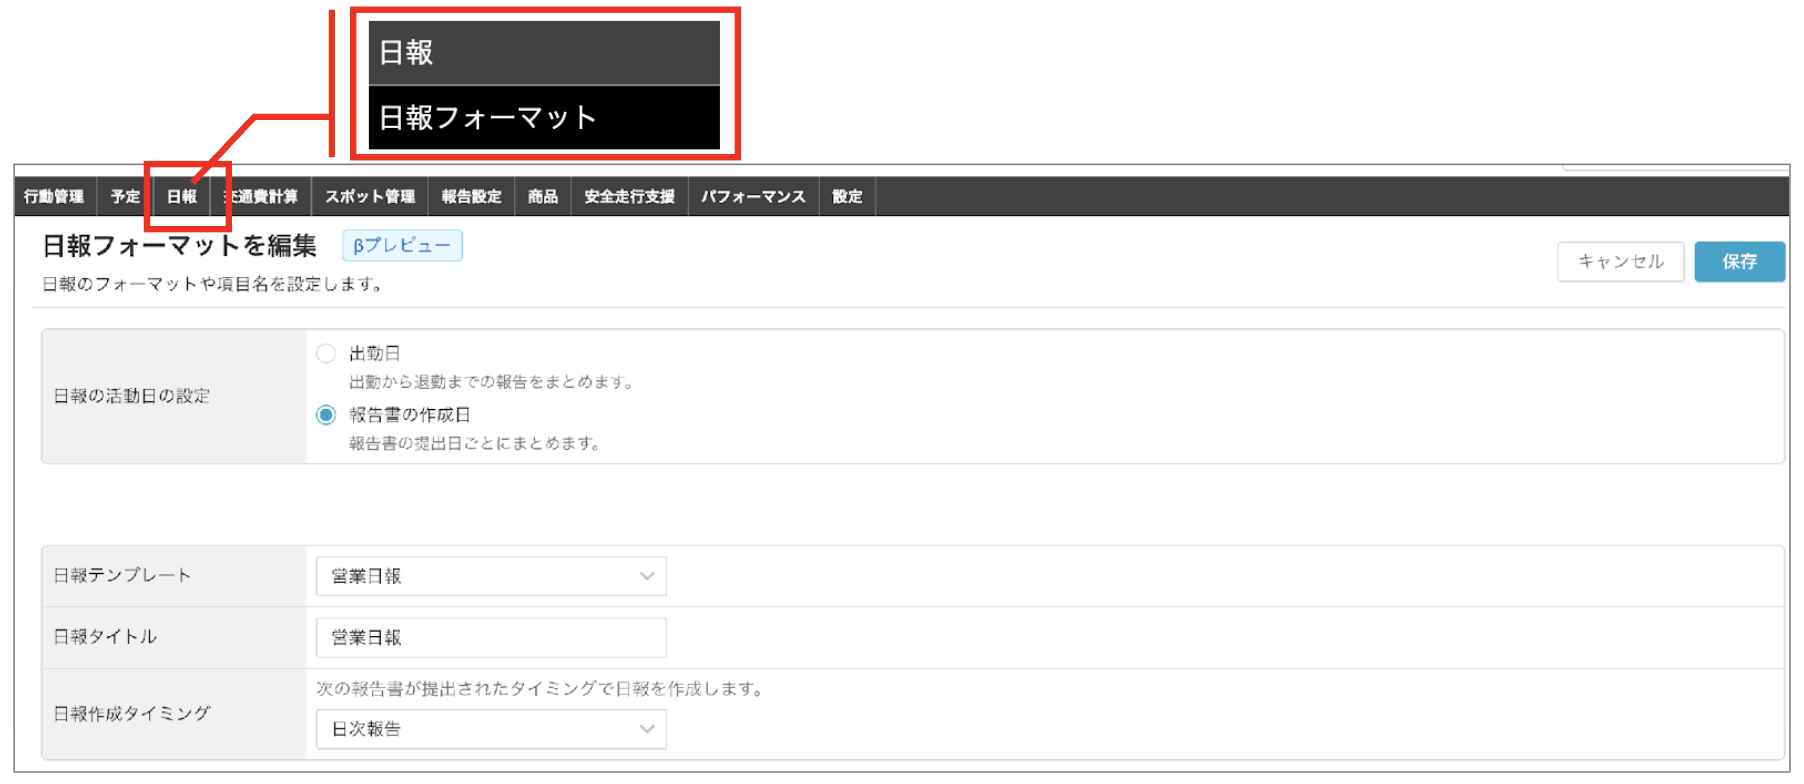Click text 日報のフォーマットや項目名を設定します。
The width and height of the screenshot is (1804, 784).
click(213, 284)
